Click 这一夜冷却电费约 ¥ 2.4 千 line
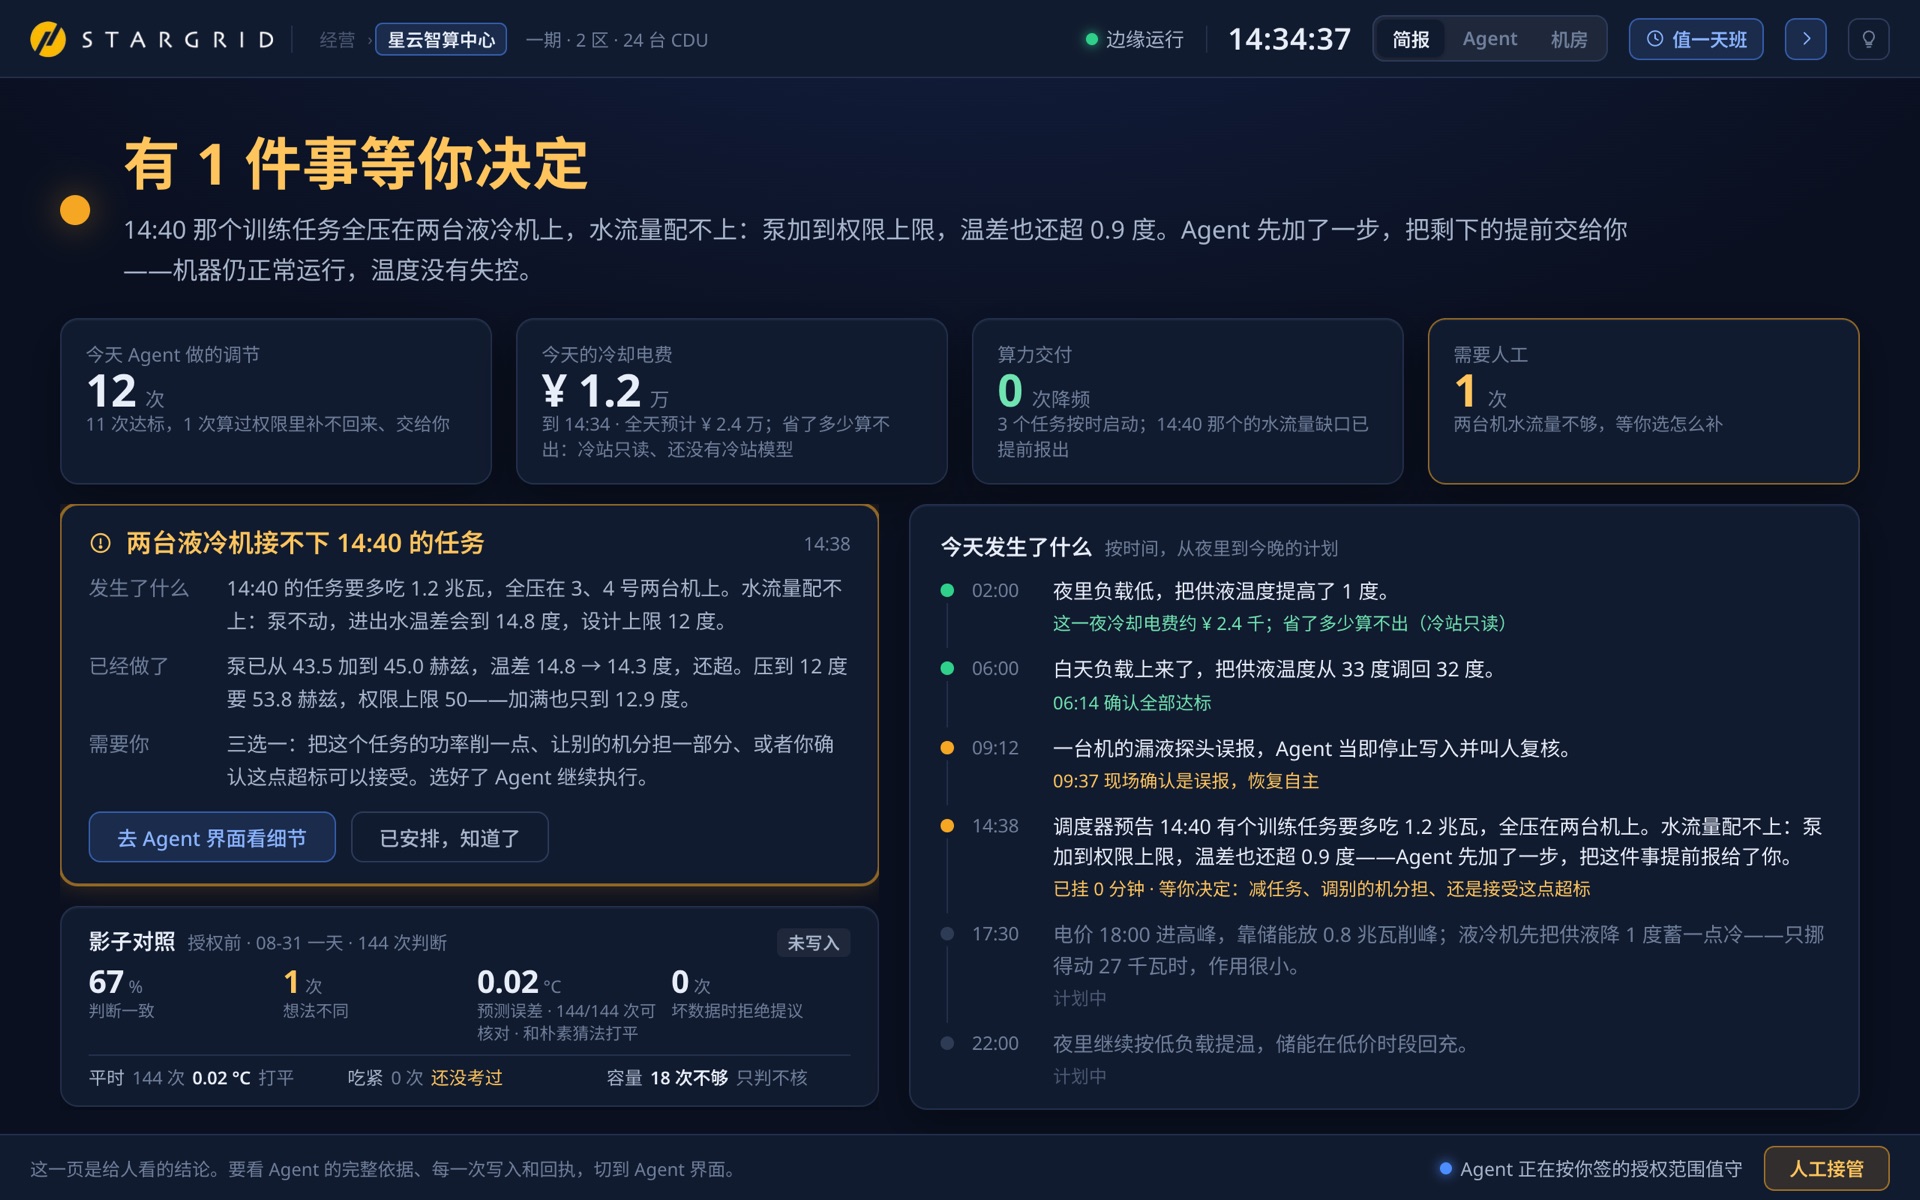Image resolution: width=1920 pixels, height=1200 pixels. [x=1278, y=623]
